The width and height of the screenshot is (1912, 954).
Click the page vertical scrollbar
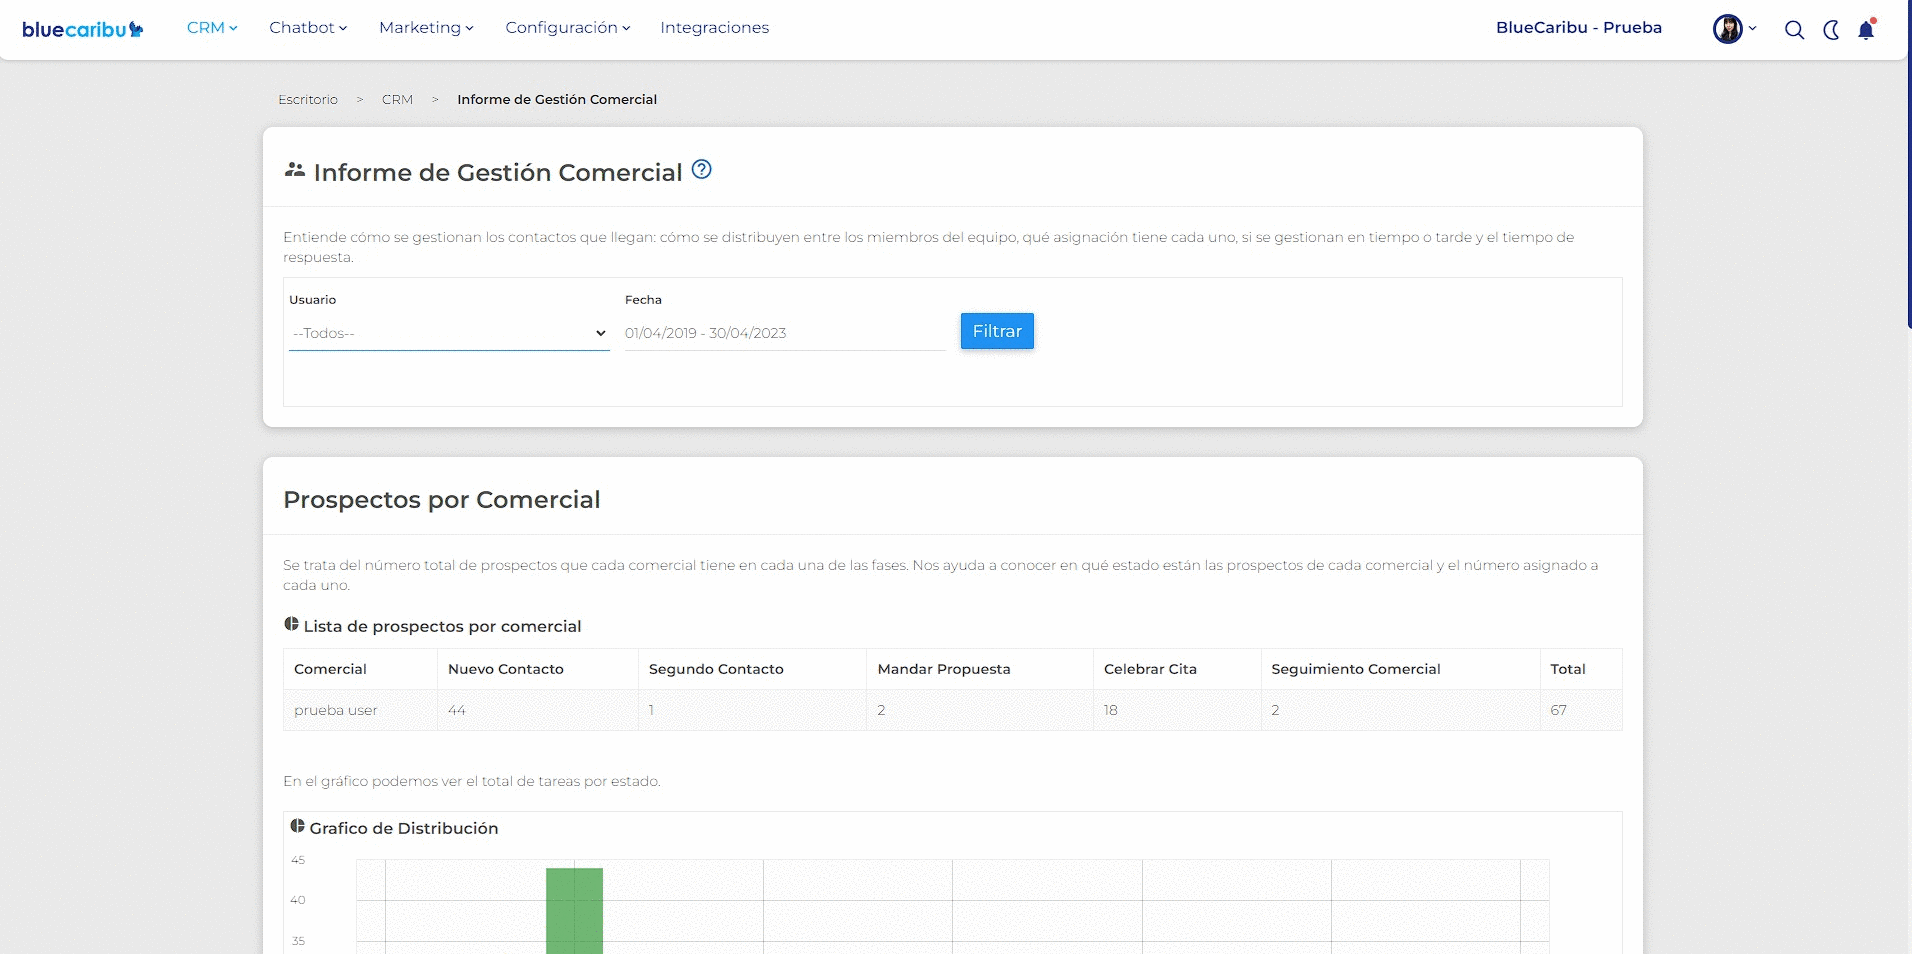[1909, 165]
